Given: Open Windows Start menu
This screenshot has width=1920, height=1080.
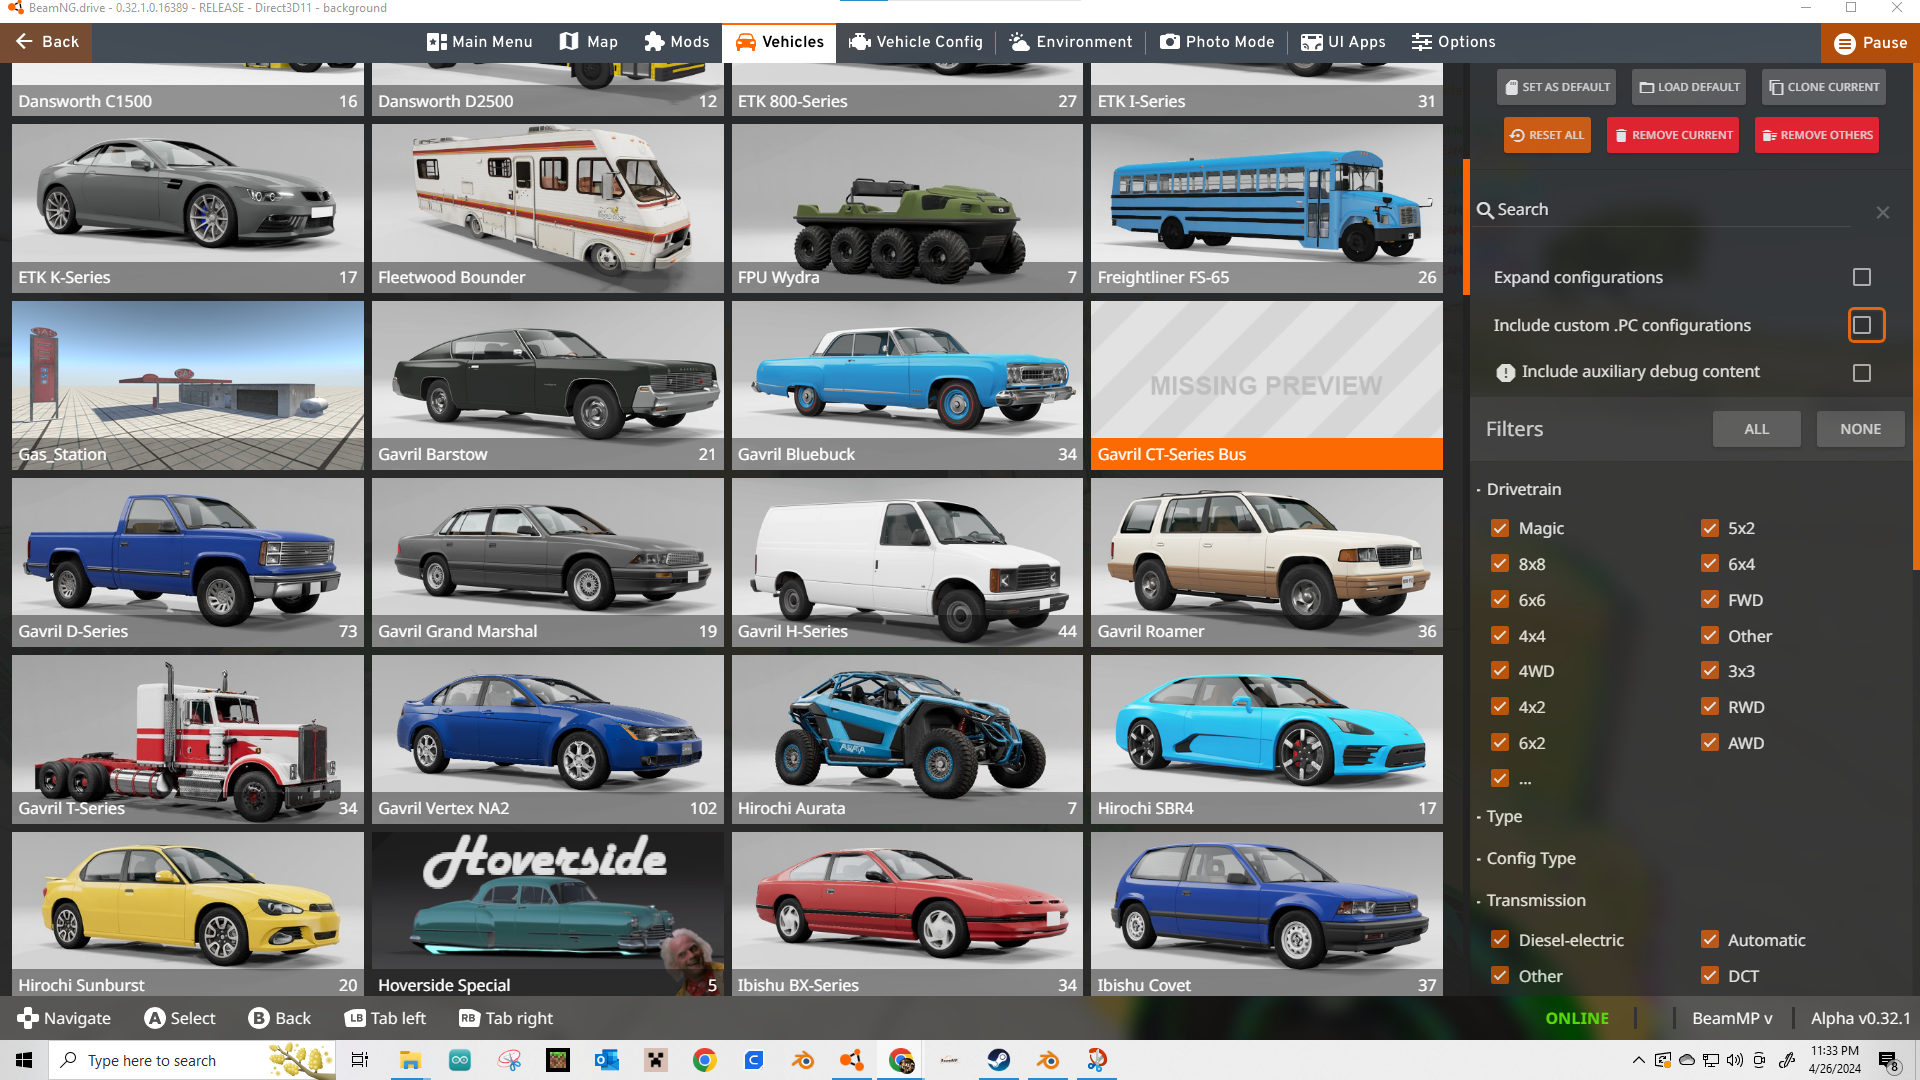Looking at the screenshot, I should coord(24,1060).
